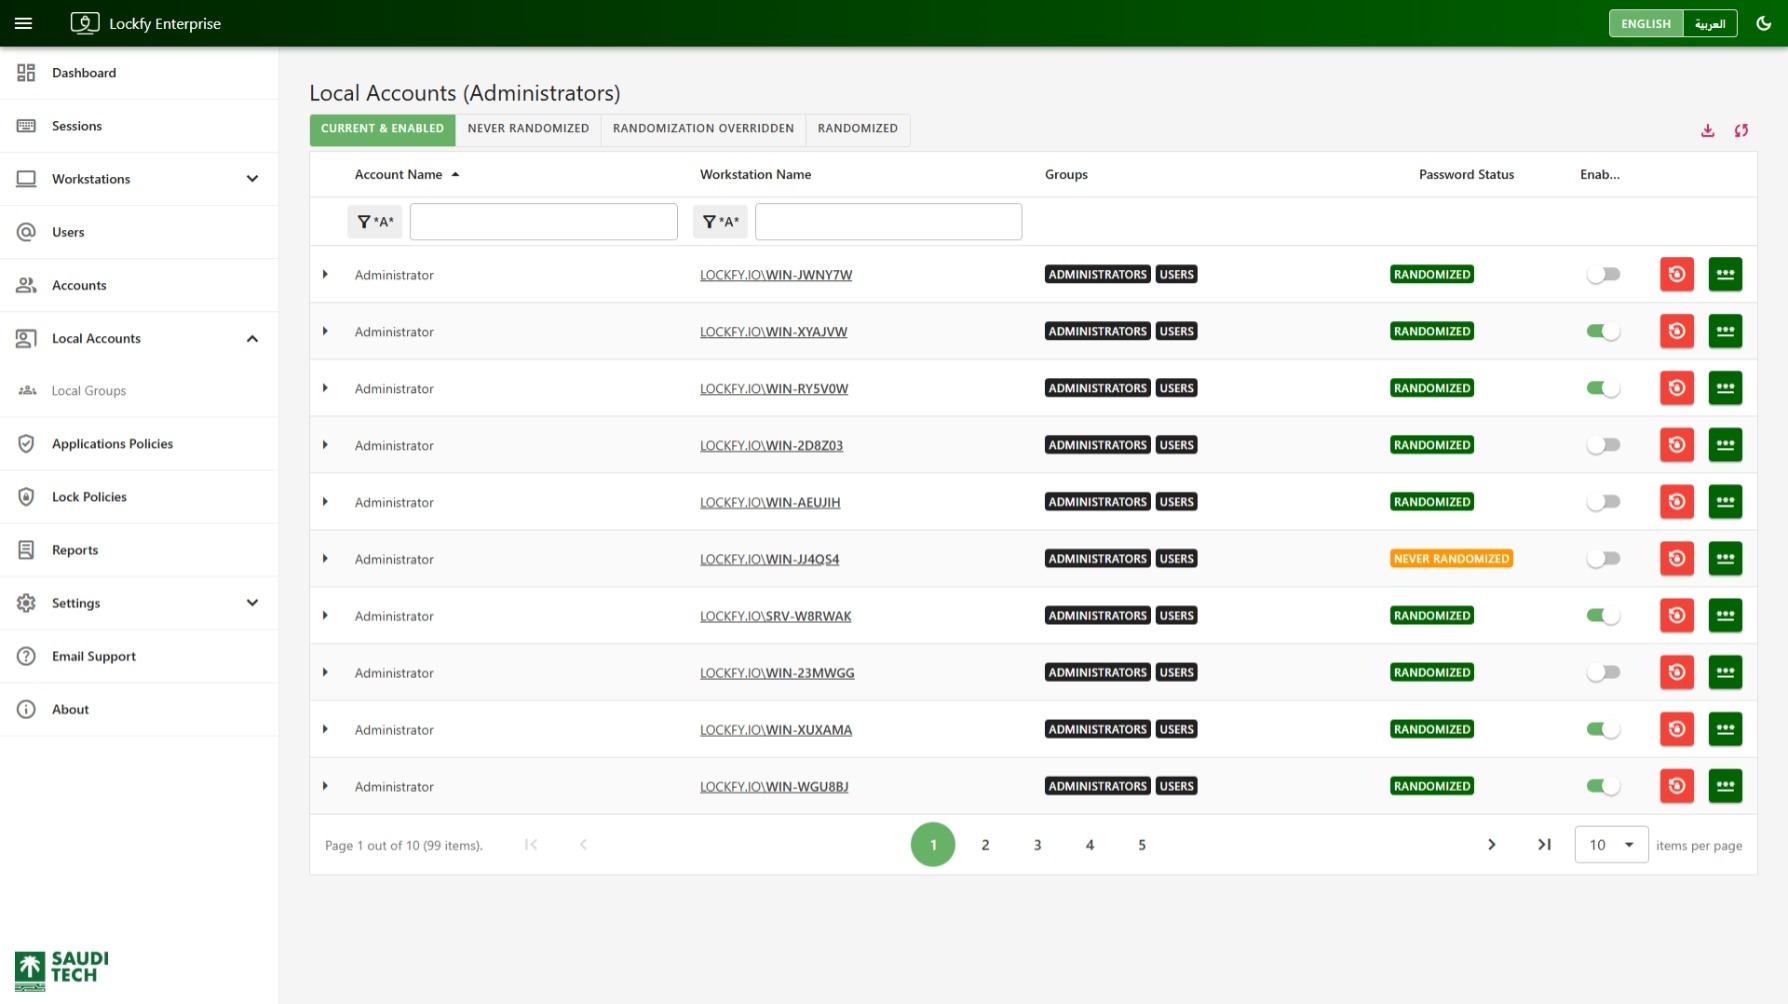Click red reset button for WIN-JWNY7W
1788x1004 pixels.
1677,274
